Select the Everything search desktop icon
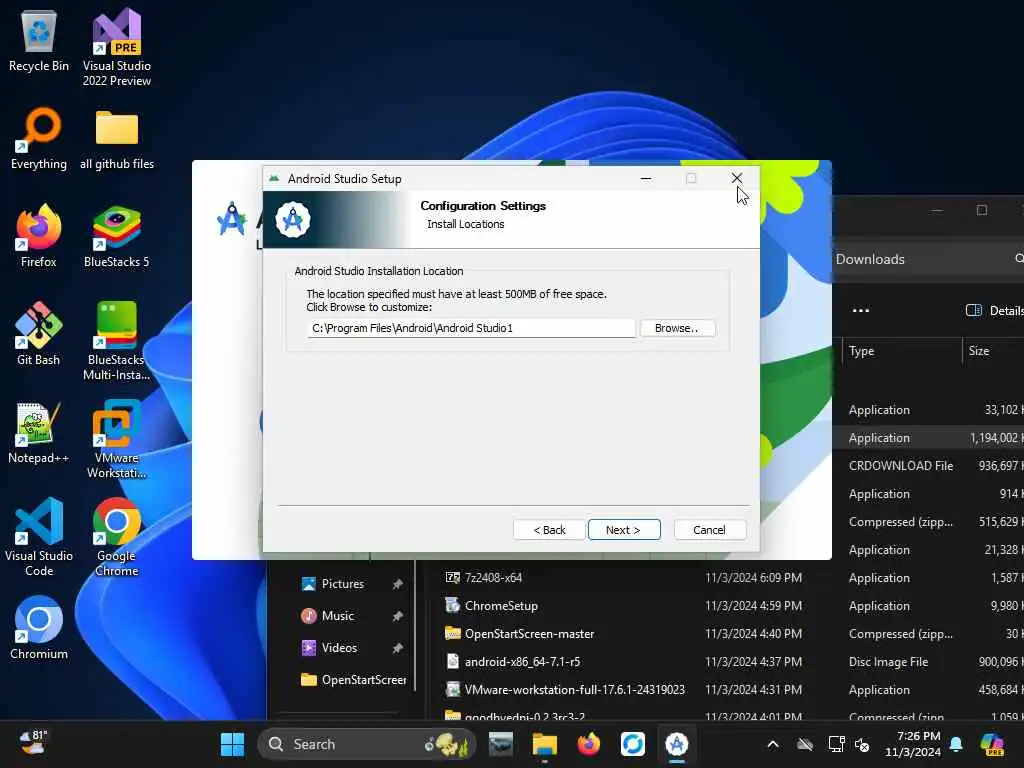1024x768 pixels. (39, 138)
